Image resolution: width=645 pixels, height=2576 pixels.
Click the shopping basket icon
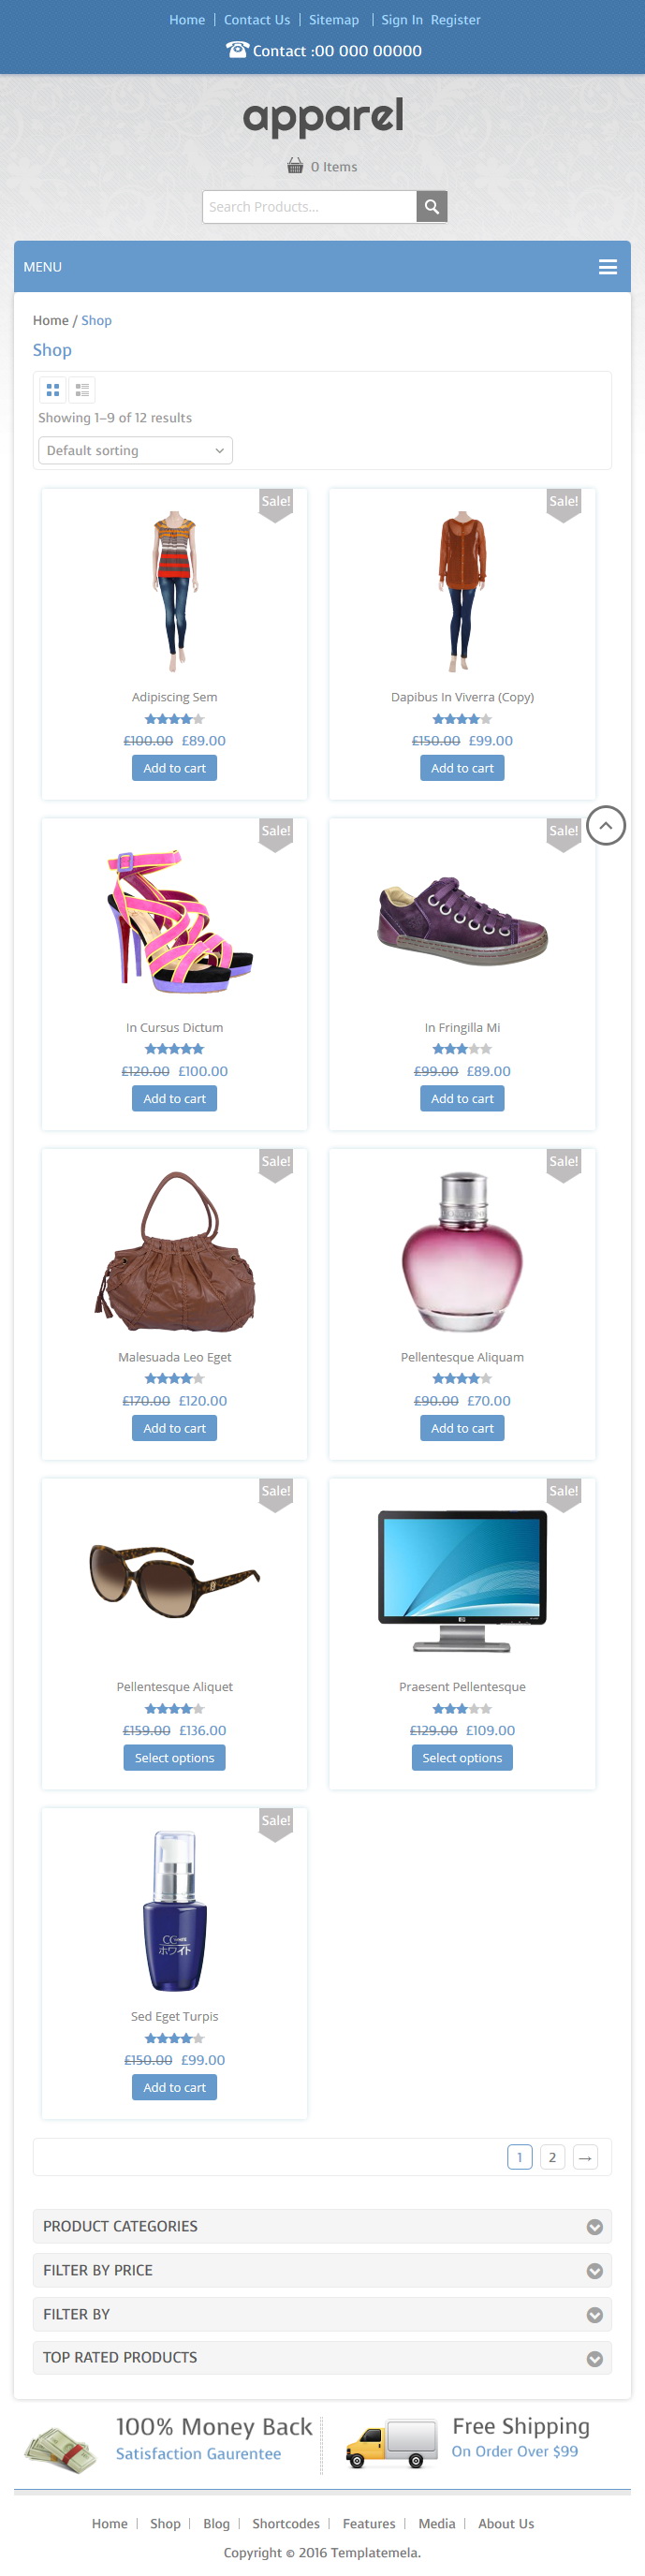pos(295,166)
